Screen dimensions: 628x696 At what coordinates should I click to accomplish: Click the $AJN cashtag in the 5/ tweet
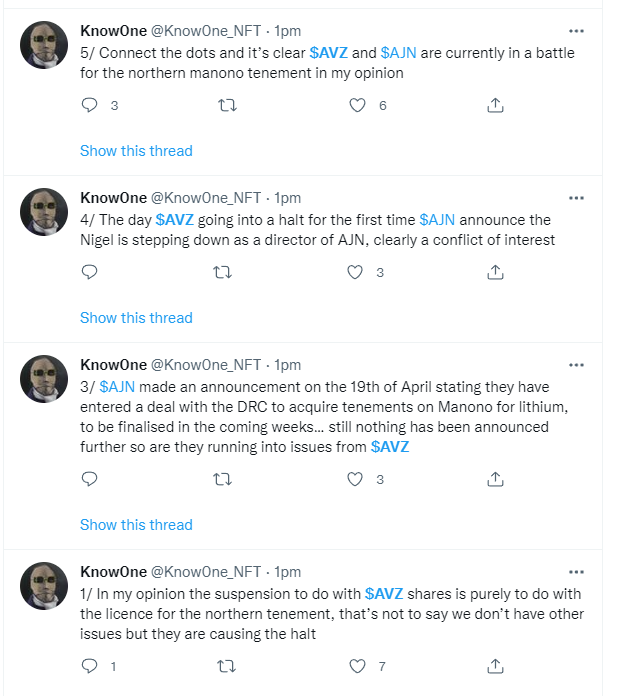pyautogui.click(x=400, y=52)
